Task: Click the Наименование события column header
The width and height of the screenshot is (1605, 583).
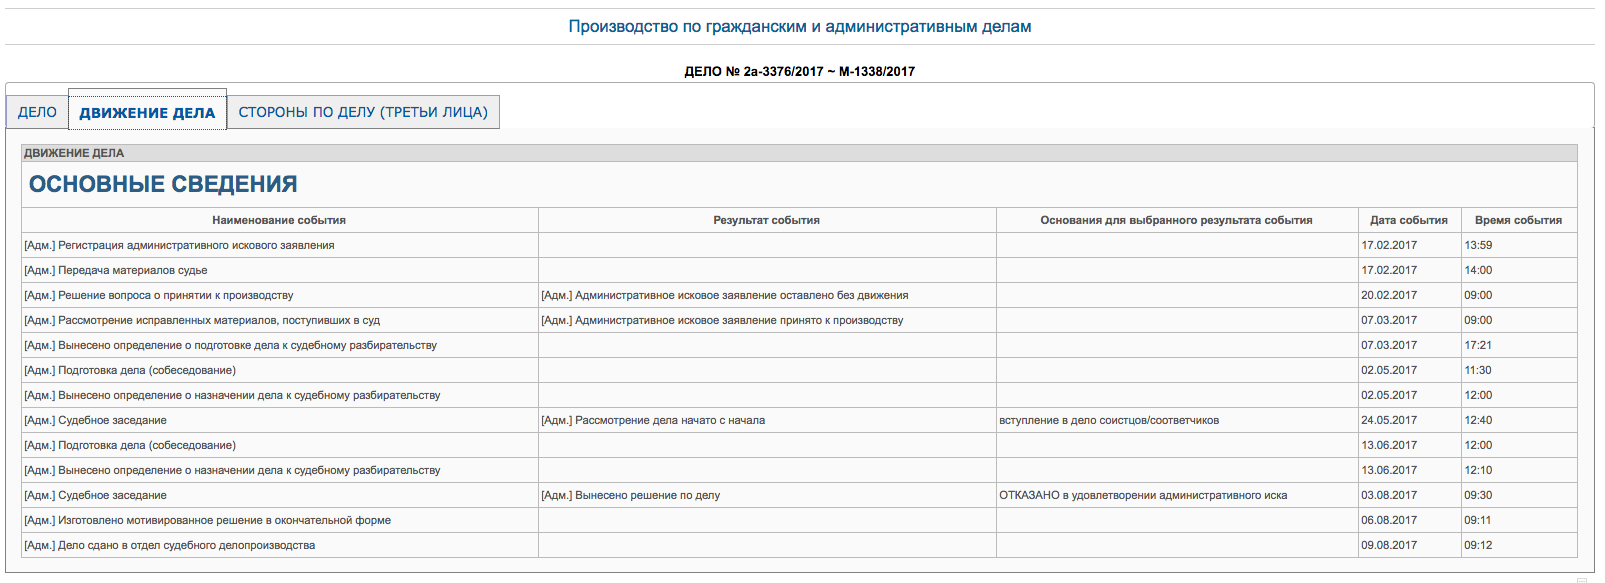Action: coord(279,220)
